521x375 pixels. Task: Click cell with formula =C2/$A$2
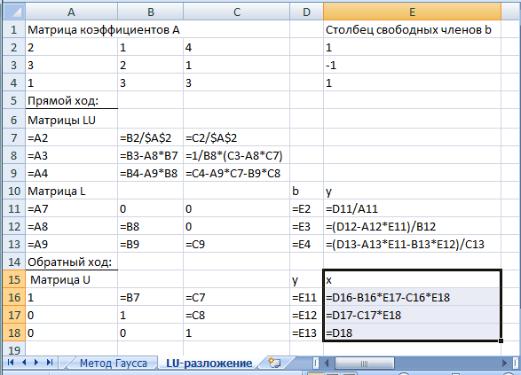[236, 138]
